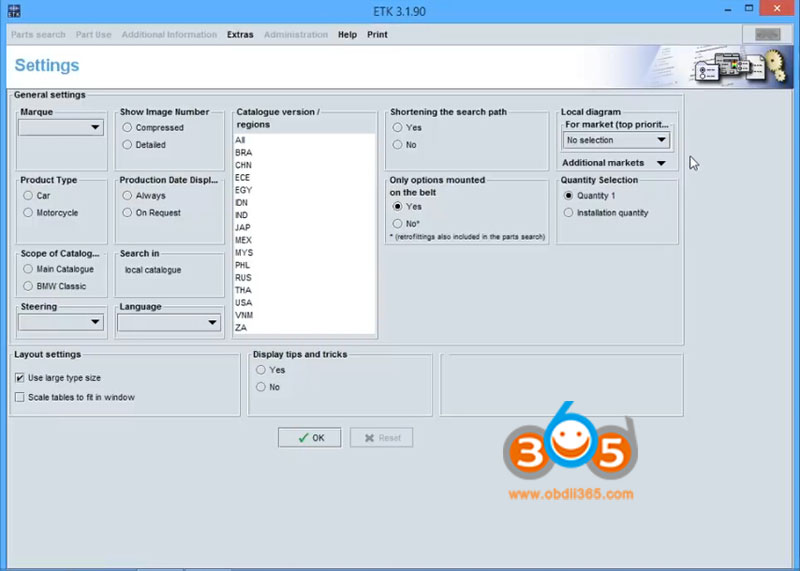Select All in catalogue regions list

pos(305,140)
